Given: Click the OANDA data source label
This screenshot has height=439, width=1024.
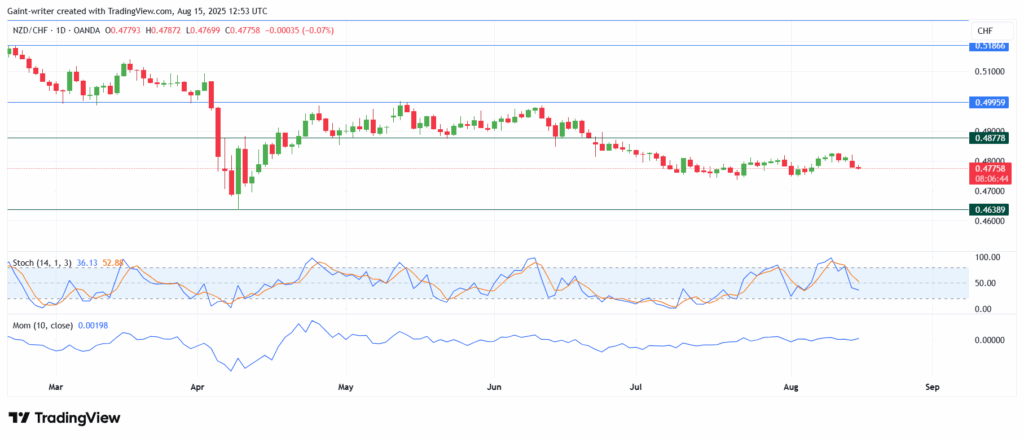Looking at the screenshot, I should (x=88, y=30).
